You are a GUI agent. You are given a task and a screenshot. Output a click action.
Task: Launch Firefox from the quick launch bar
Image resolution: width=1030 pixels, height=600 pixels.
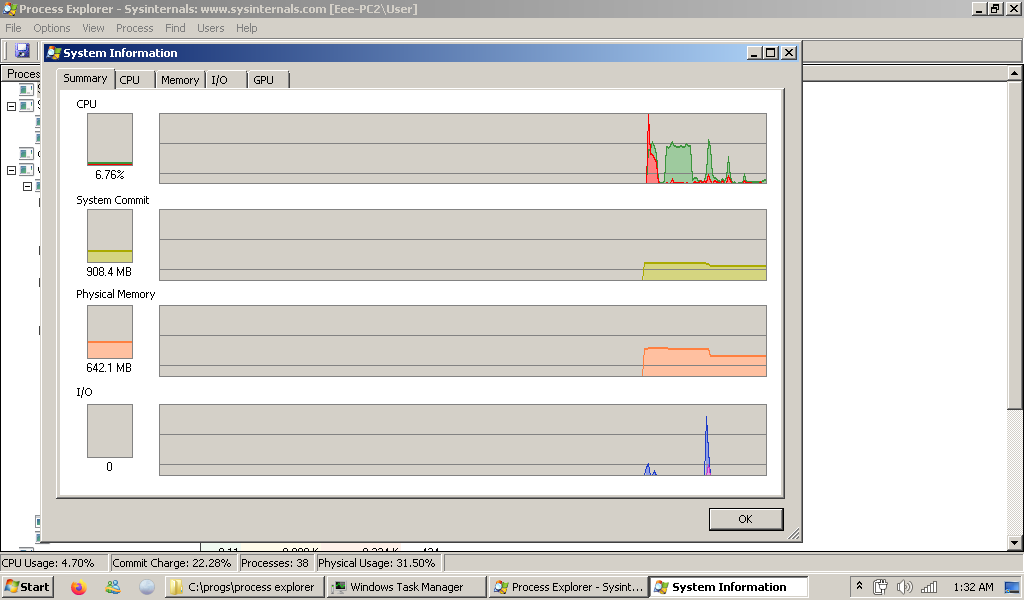click(79, 587)
